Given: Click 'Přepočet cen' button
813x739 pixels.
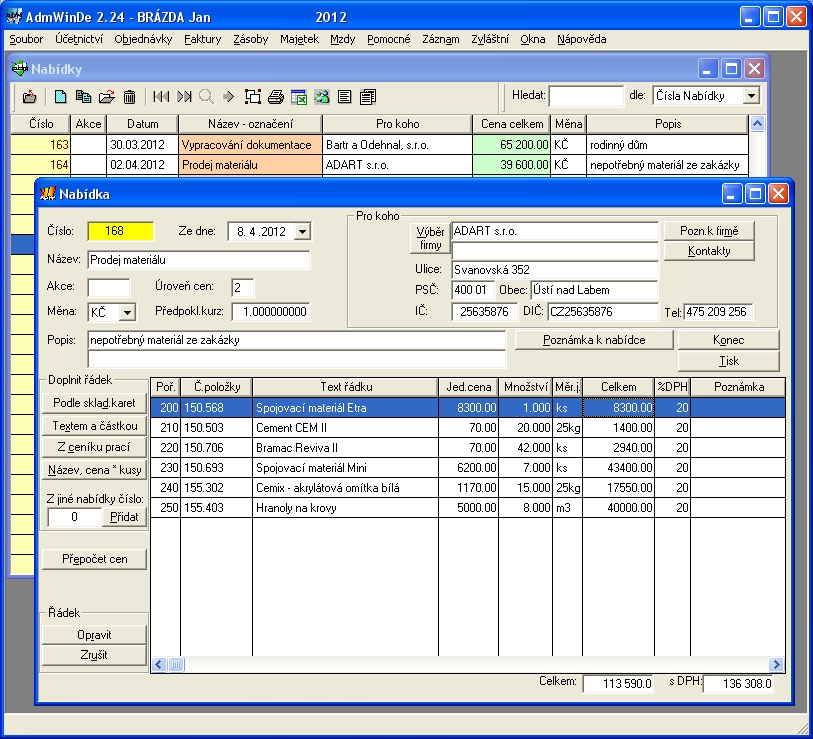Looking at the screenshot, I should [x=94, y=559].
